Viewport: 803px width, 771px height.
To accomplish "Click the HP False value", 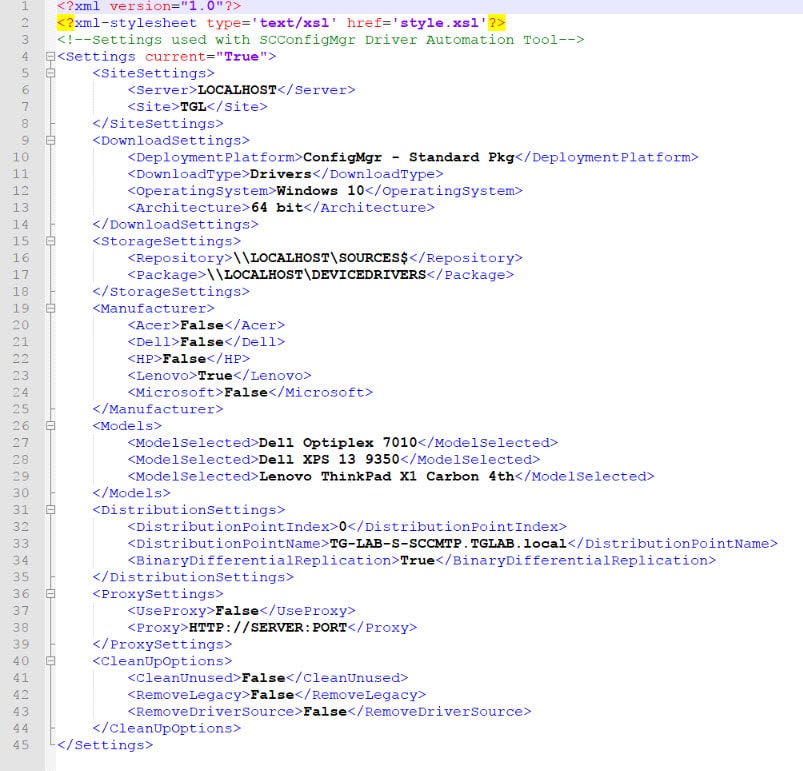I will (x=184, y=359).
